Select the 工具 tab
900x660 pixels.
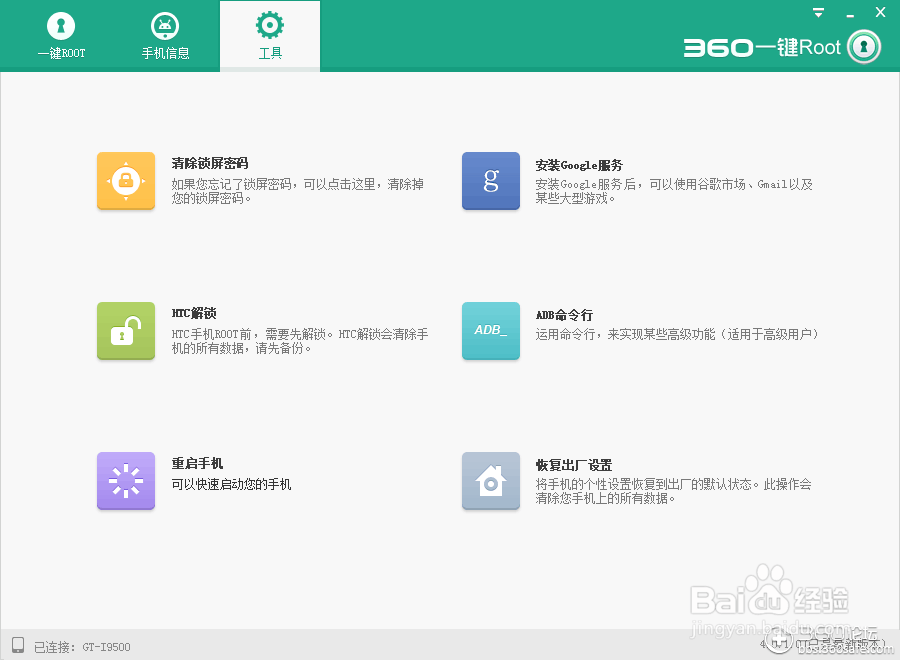[x=270, y=36]
